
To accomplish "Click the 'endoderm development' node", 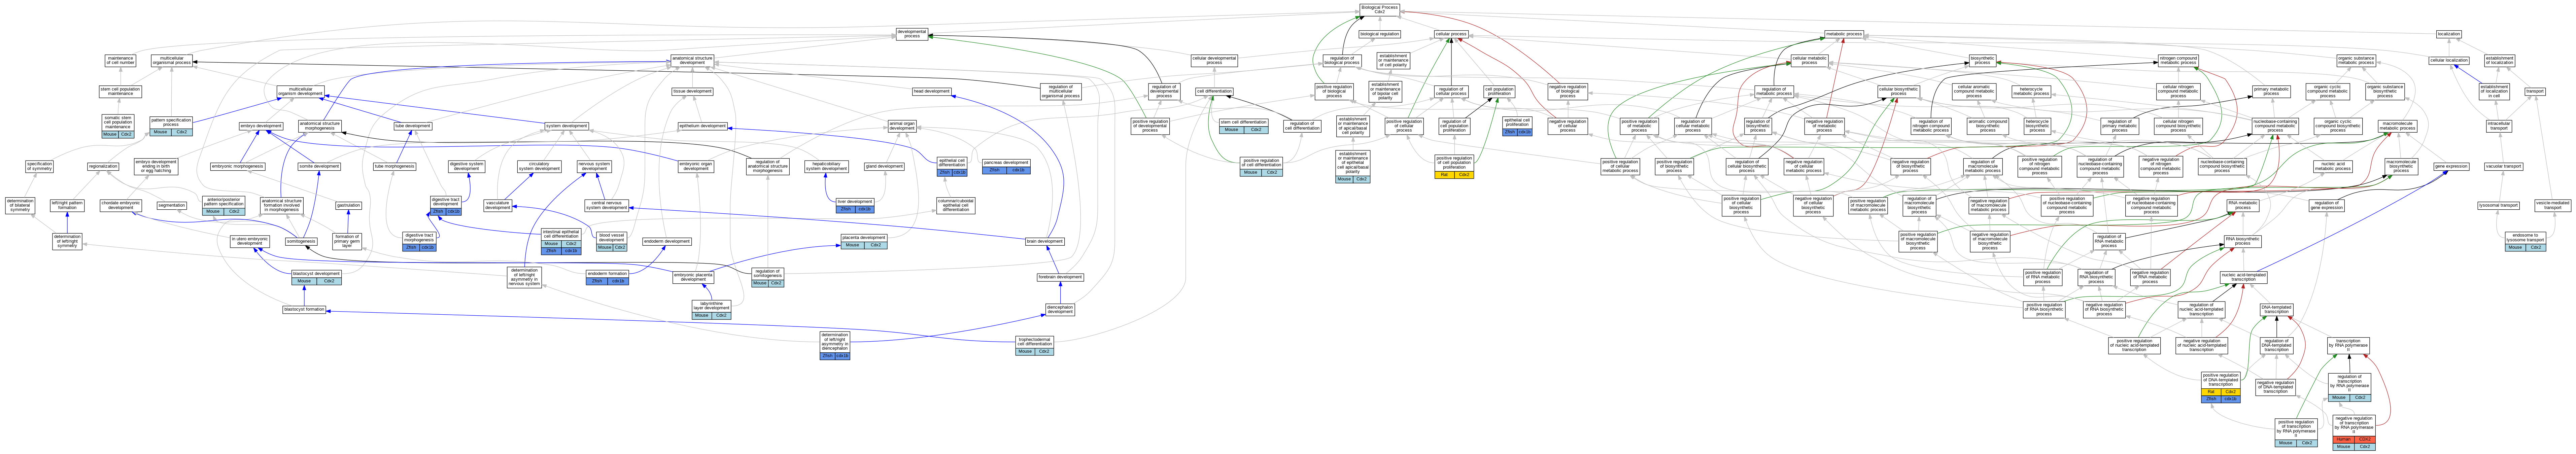I will [667, 241].
